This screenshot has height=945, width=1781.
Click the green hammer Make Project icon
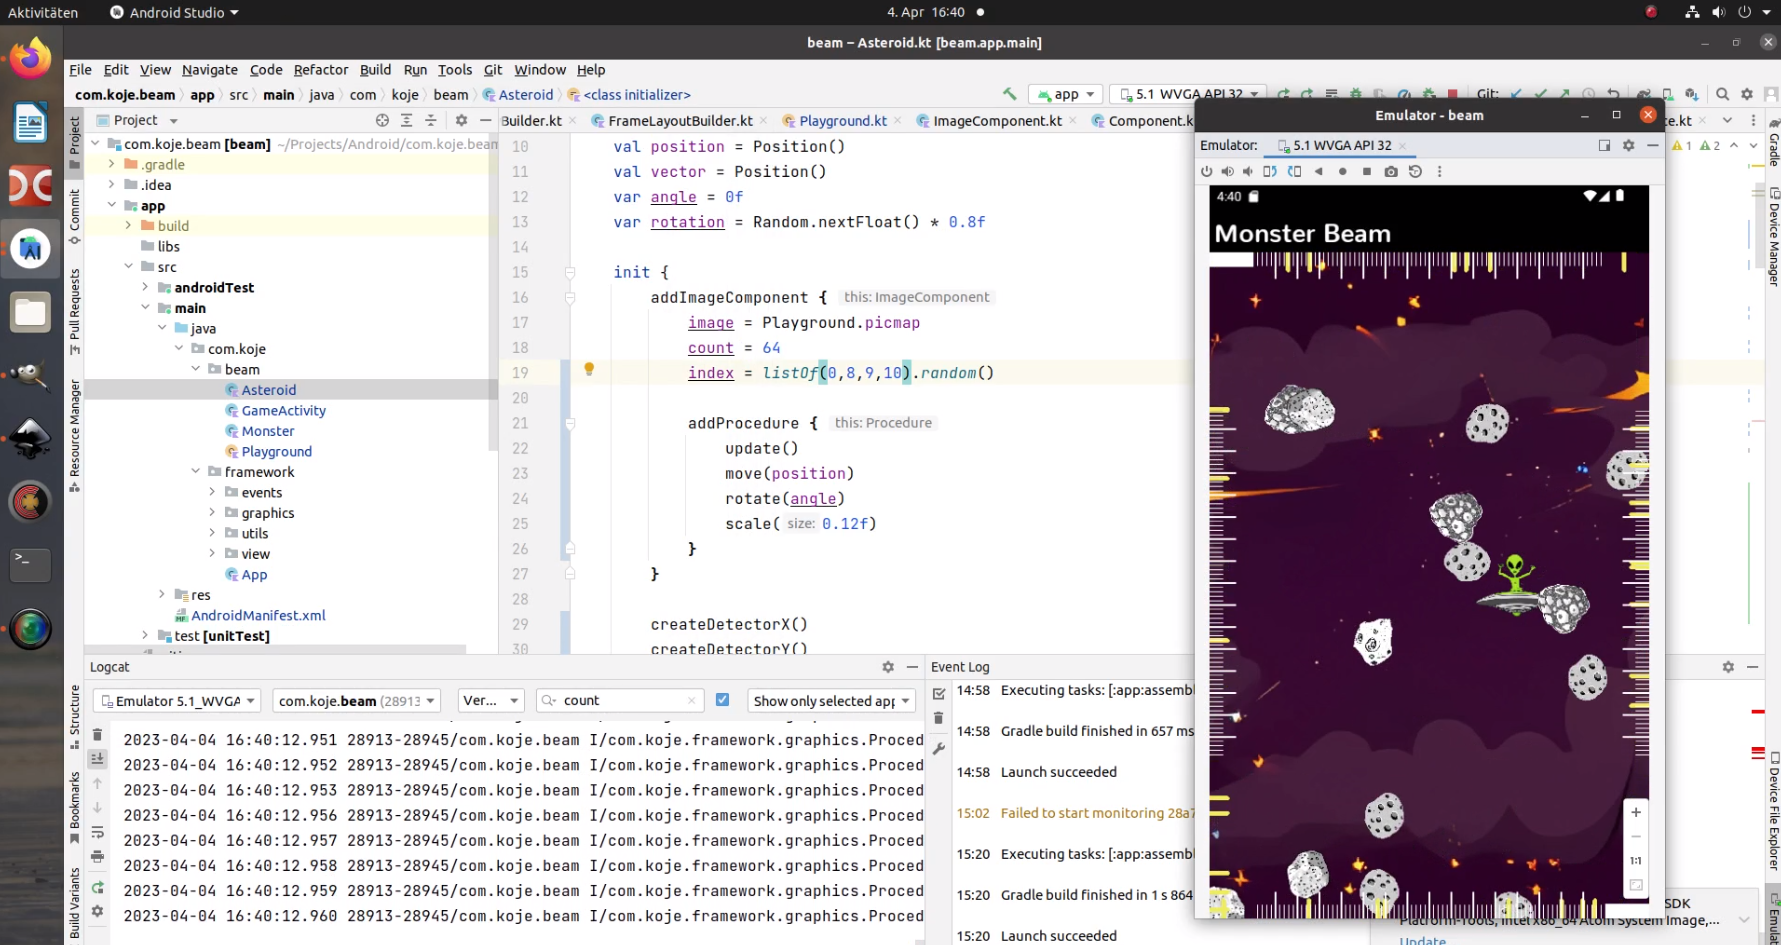tap(1010, 94)
